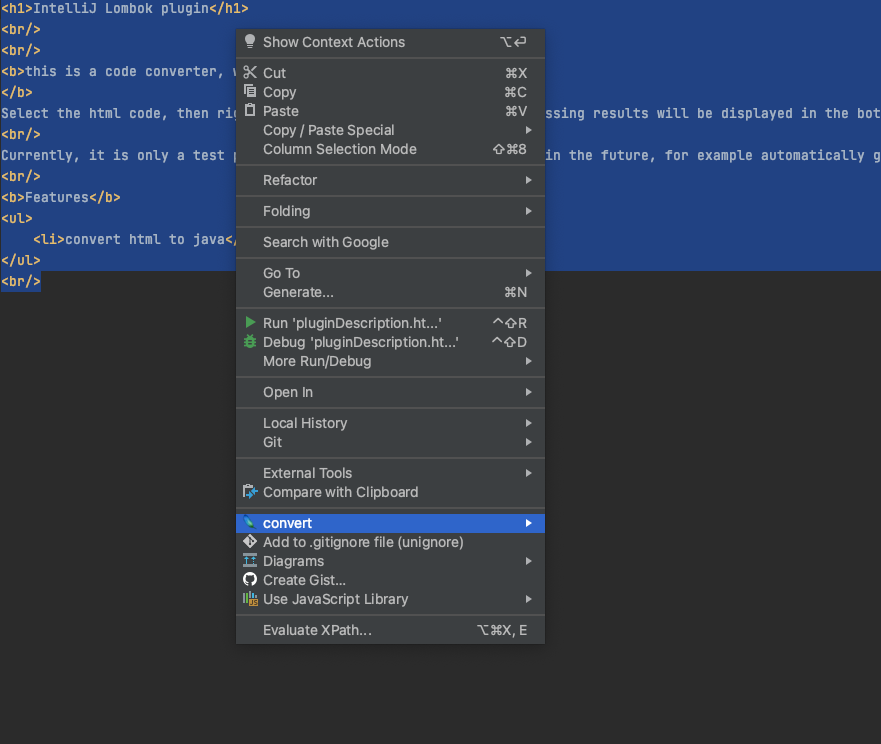
Task: Click the 'this is a code converter' line
Action: pos(119,71)
